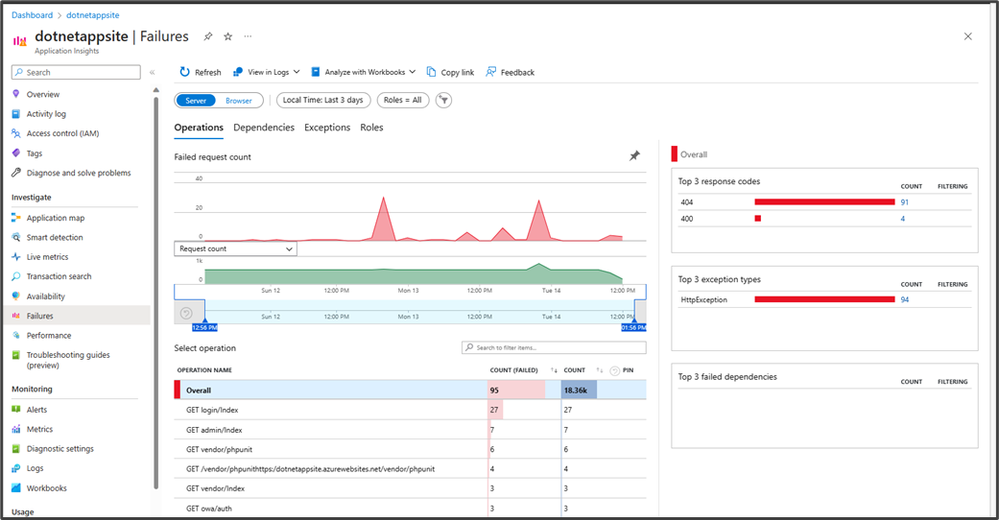Change the Roles = All filter
Screen dimensions: 999x520
(403, 100)
